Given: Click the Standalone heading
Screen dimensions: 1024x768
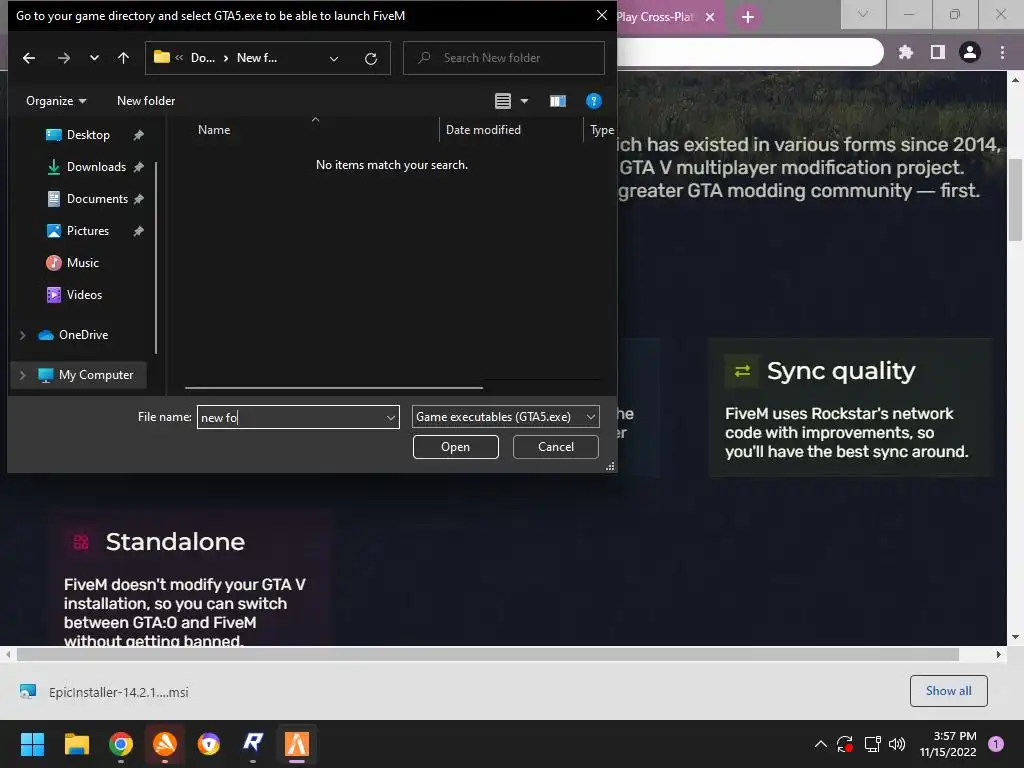Looking at the screenshot, I should click(175, 541).
